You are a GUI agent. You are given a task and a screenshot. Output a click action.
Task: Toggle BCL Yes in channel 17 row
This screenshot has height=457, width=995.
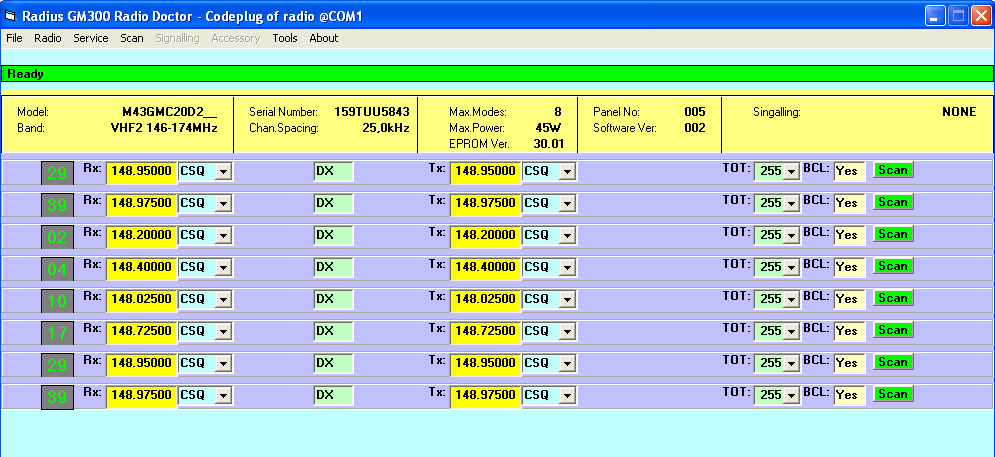[x=848, y=331]
